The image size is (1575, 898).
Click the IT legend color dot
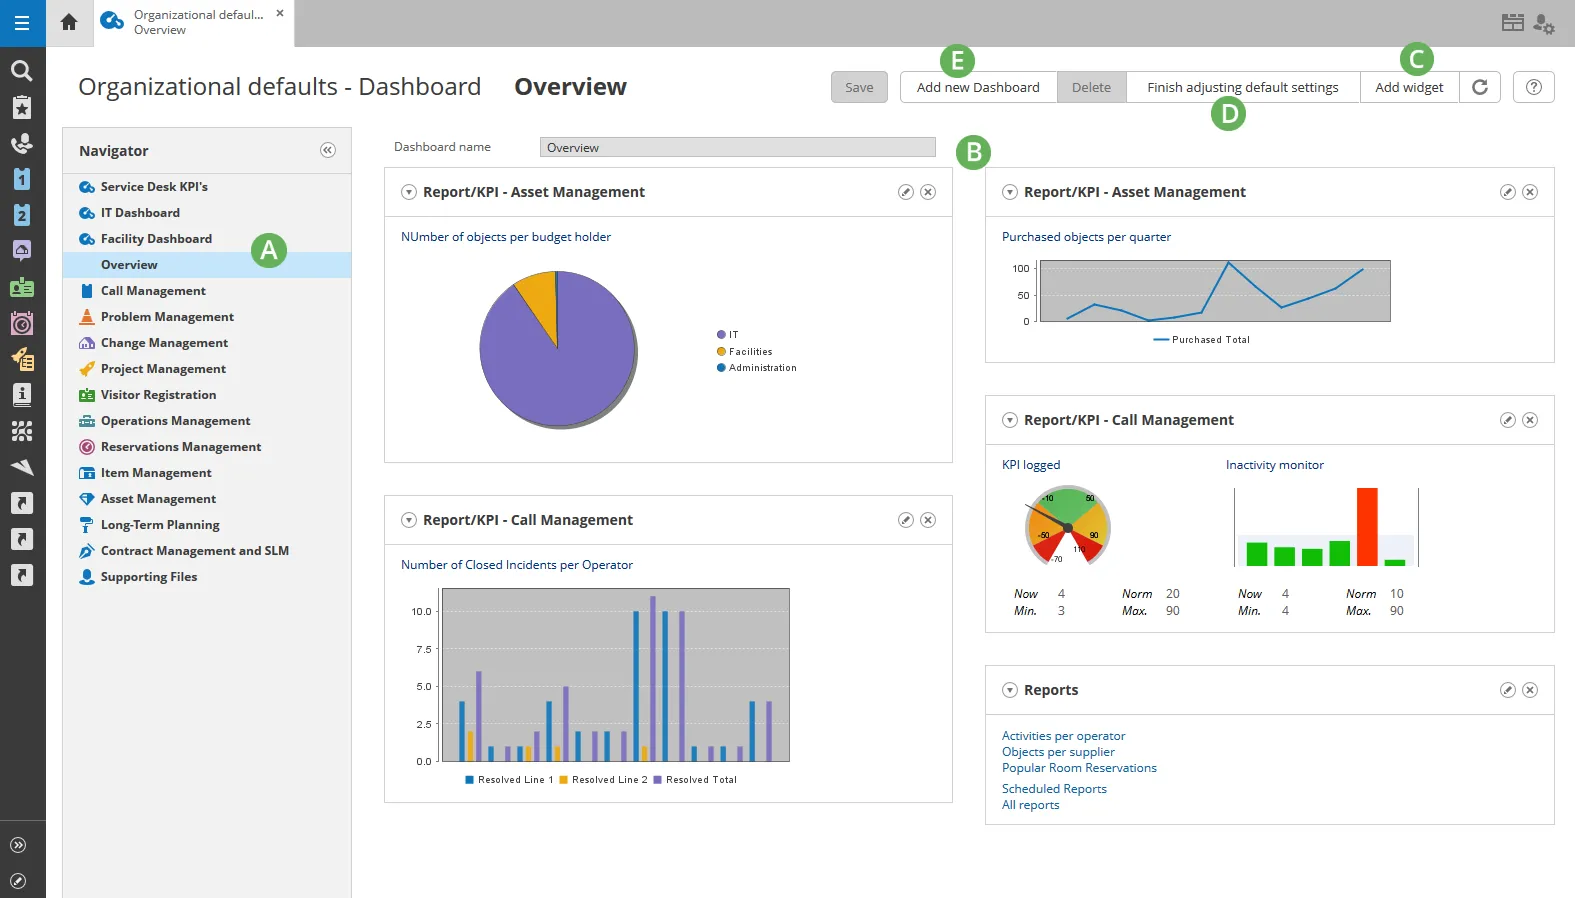(721, 335)
